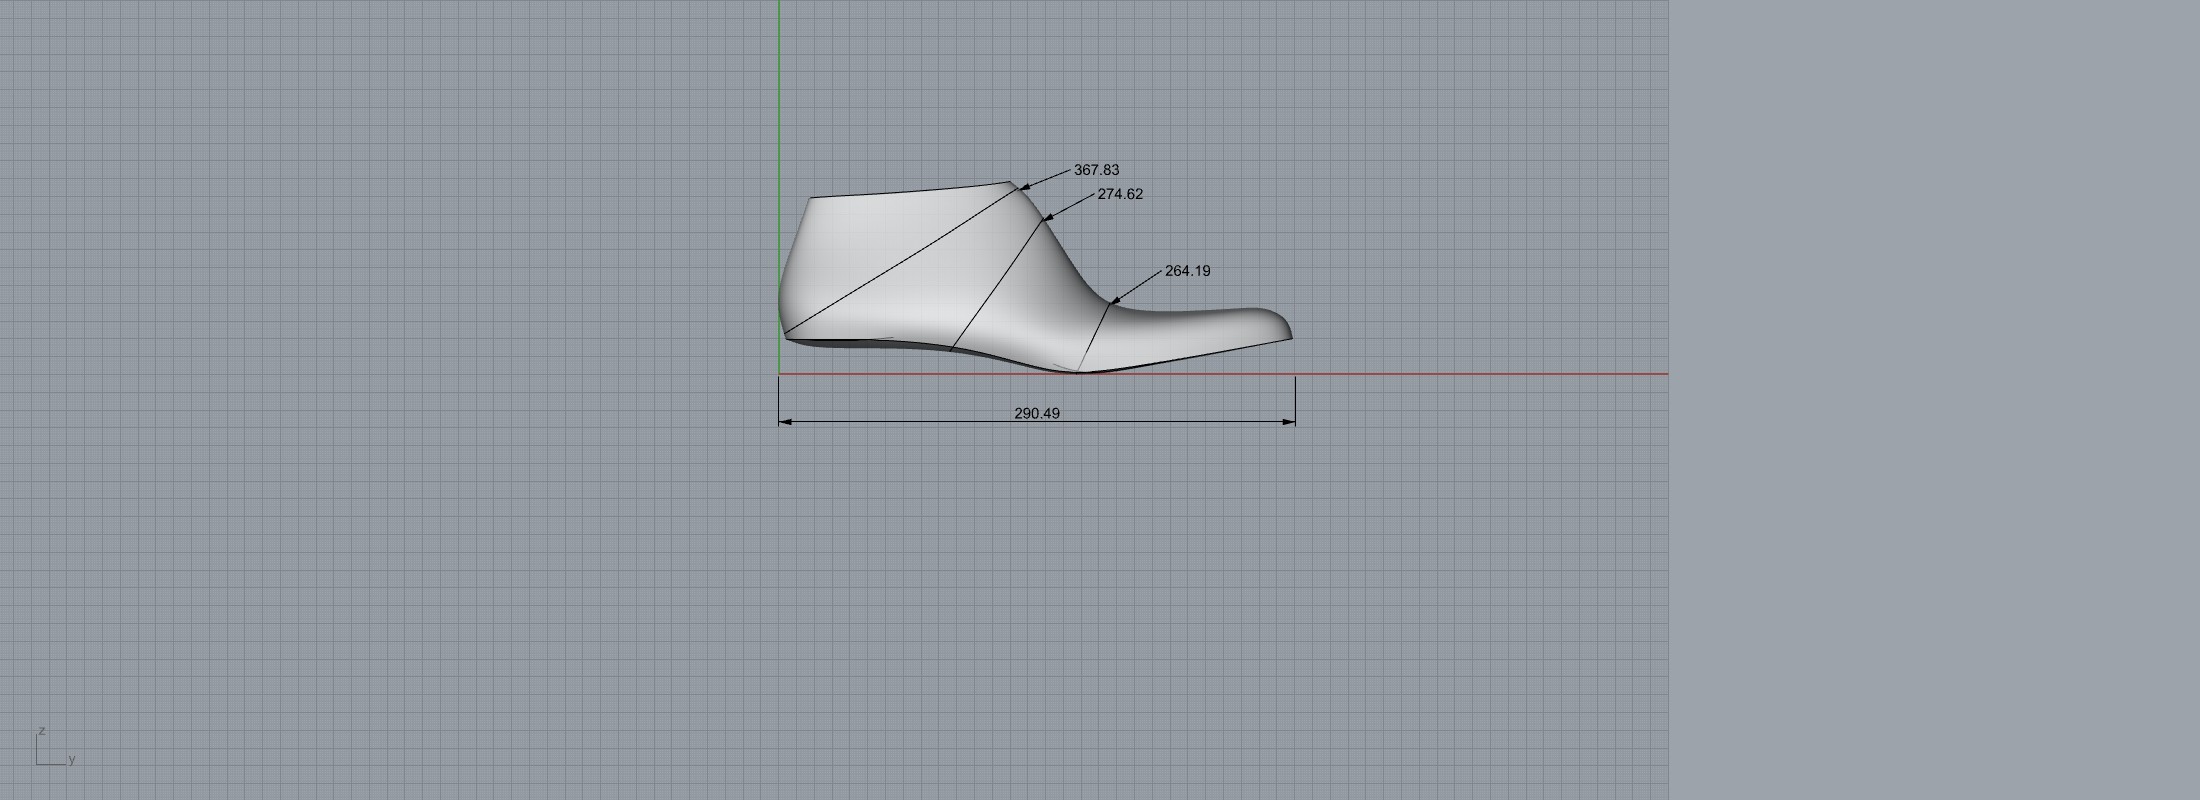Click the 290.49 length dimension text
This screenshot has height=800, width=2200.
[x=1036, y=413]
